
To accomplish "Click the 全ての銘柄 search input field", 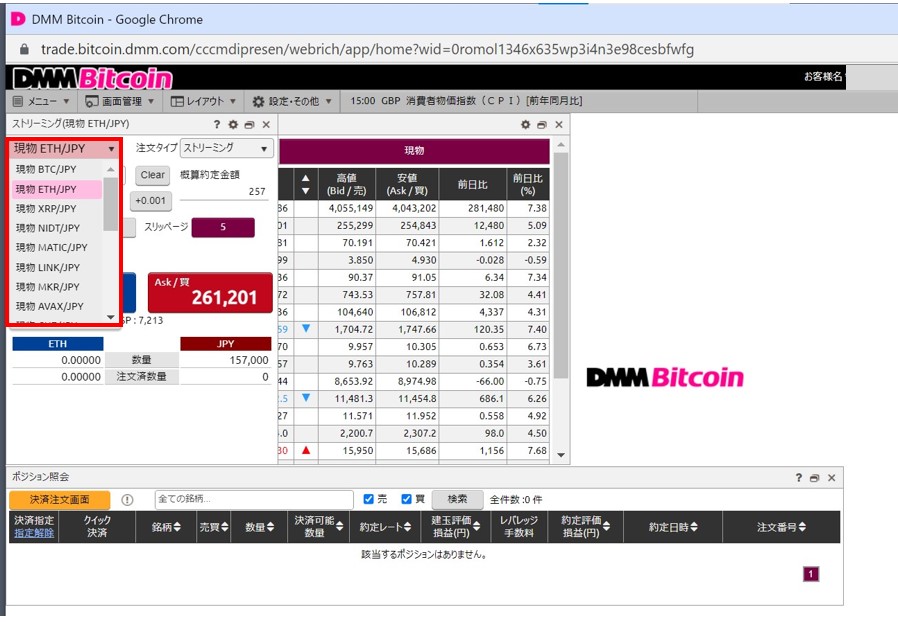I will point(254,499).
